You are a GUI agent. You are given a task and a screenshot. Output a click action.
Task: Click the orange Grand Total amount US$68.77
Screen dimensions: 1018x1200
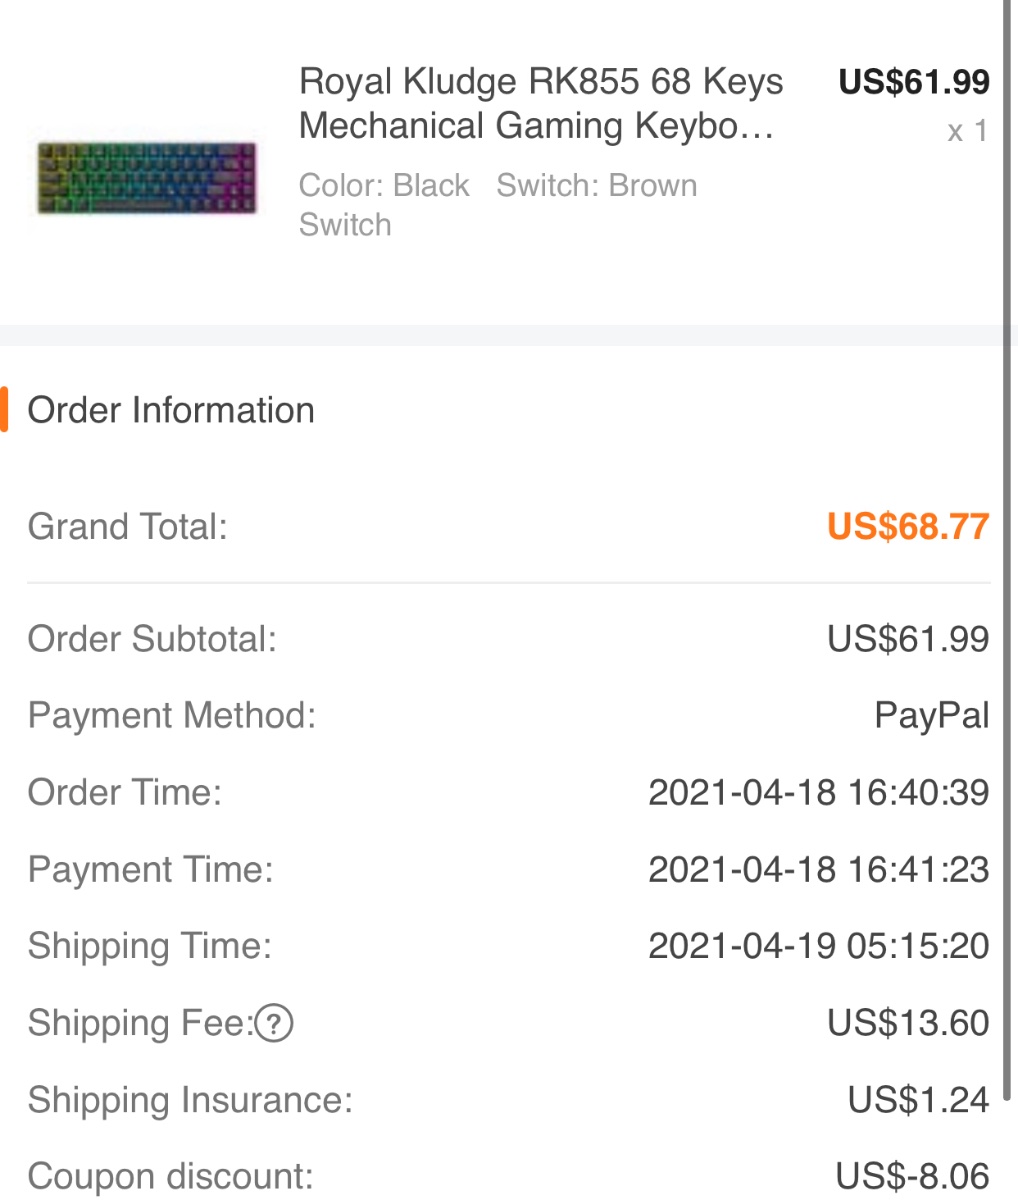click(x=908, y=526)
